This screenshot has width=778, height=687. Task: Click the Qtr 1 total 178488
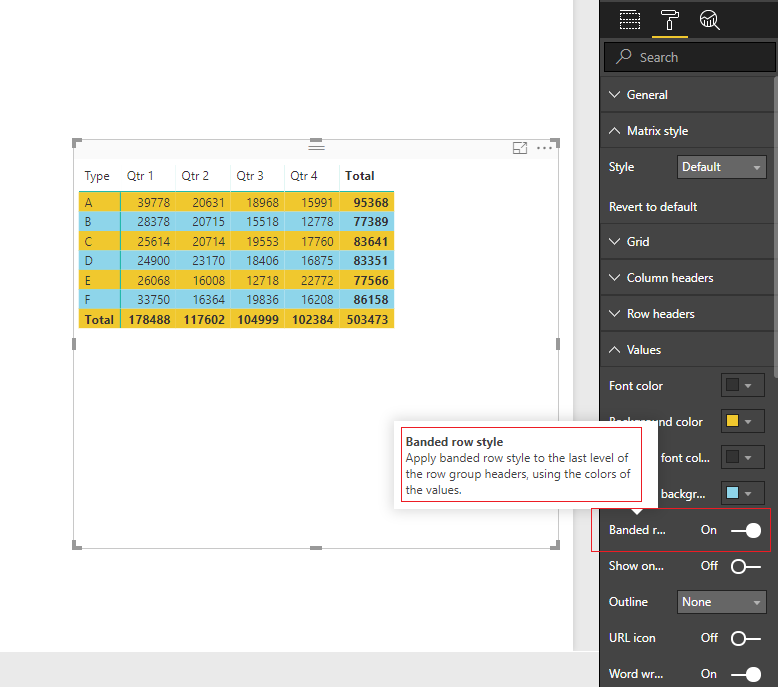[149, 319]
